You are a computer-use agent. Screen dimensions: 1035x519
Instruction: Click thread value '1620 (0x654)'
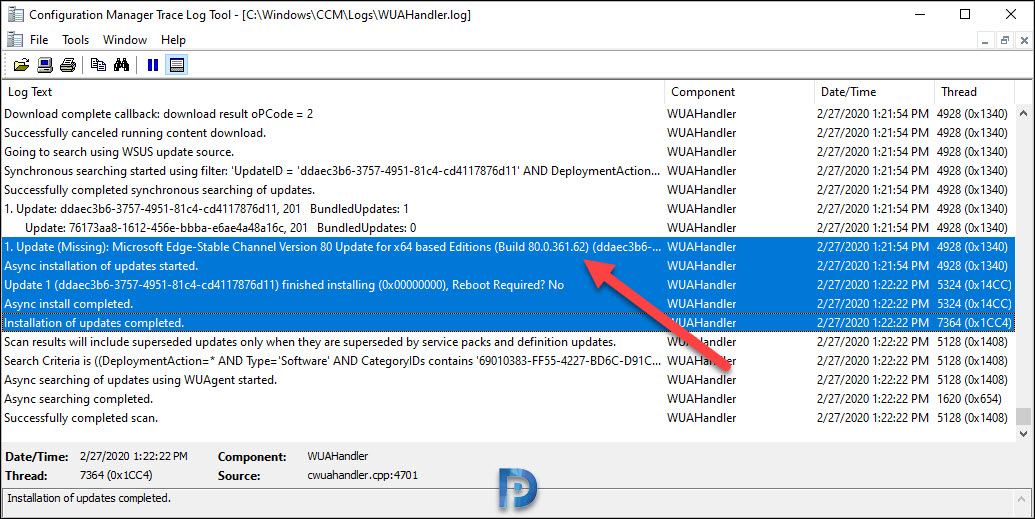(x=969, y=399)
